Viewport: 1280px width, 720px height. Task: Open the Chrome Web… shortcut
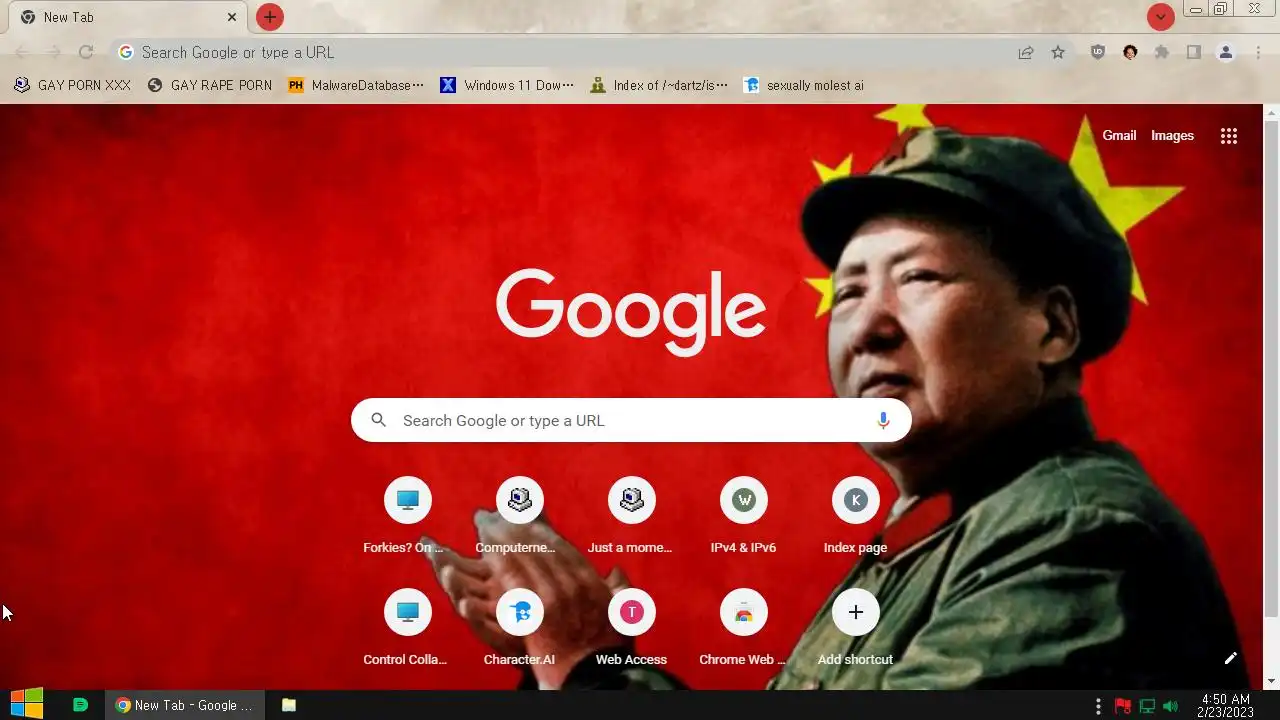pos(743,627)
